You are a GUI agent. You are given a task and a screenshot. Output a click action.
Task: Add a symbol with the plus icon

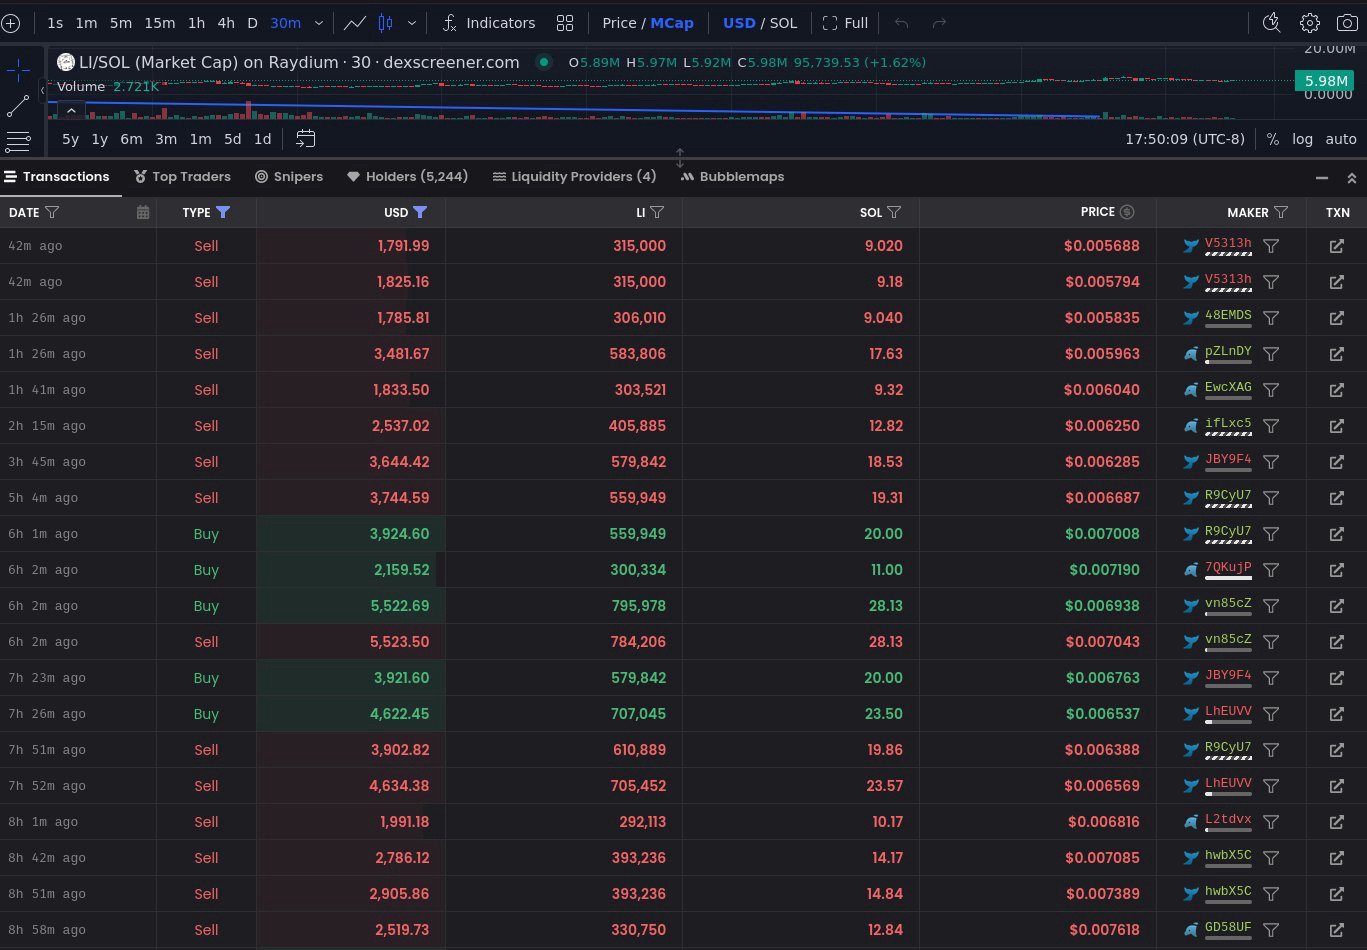[10, 23]
